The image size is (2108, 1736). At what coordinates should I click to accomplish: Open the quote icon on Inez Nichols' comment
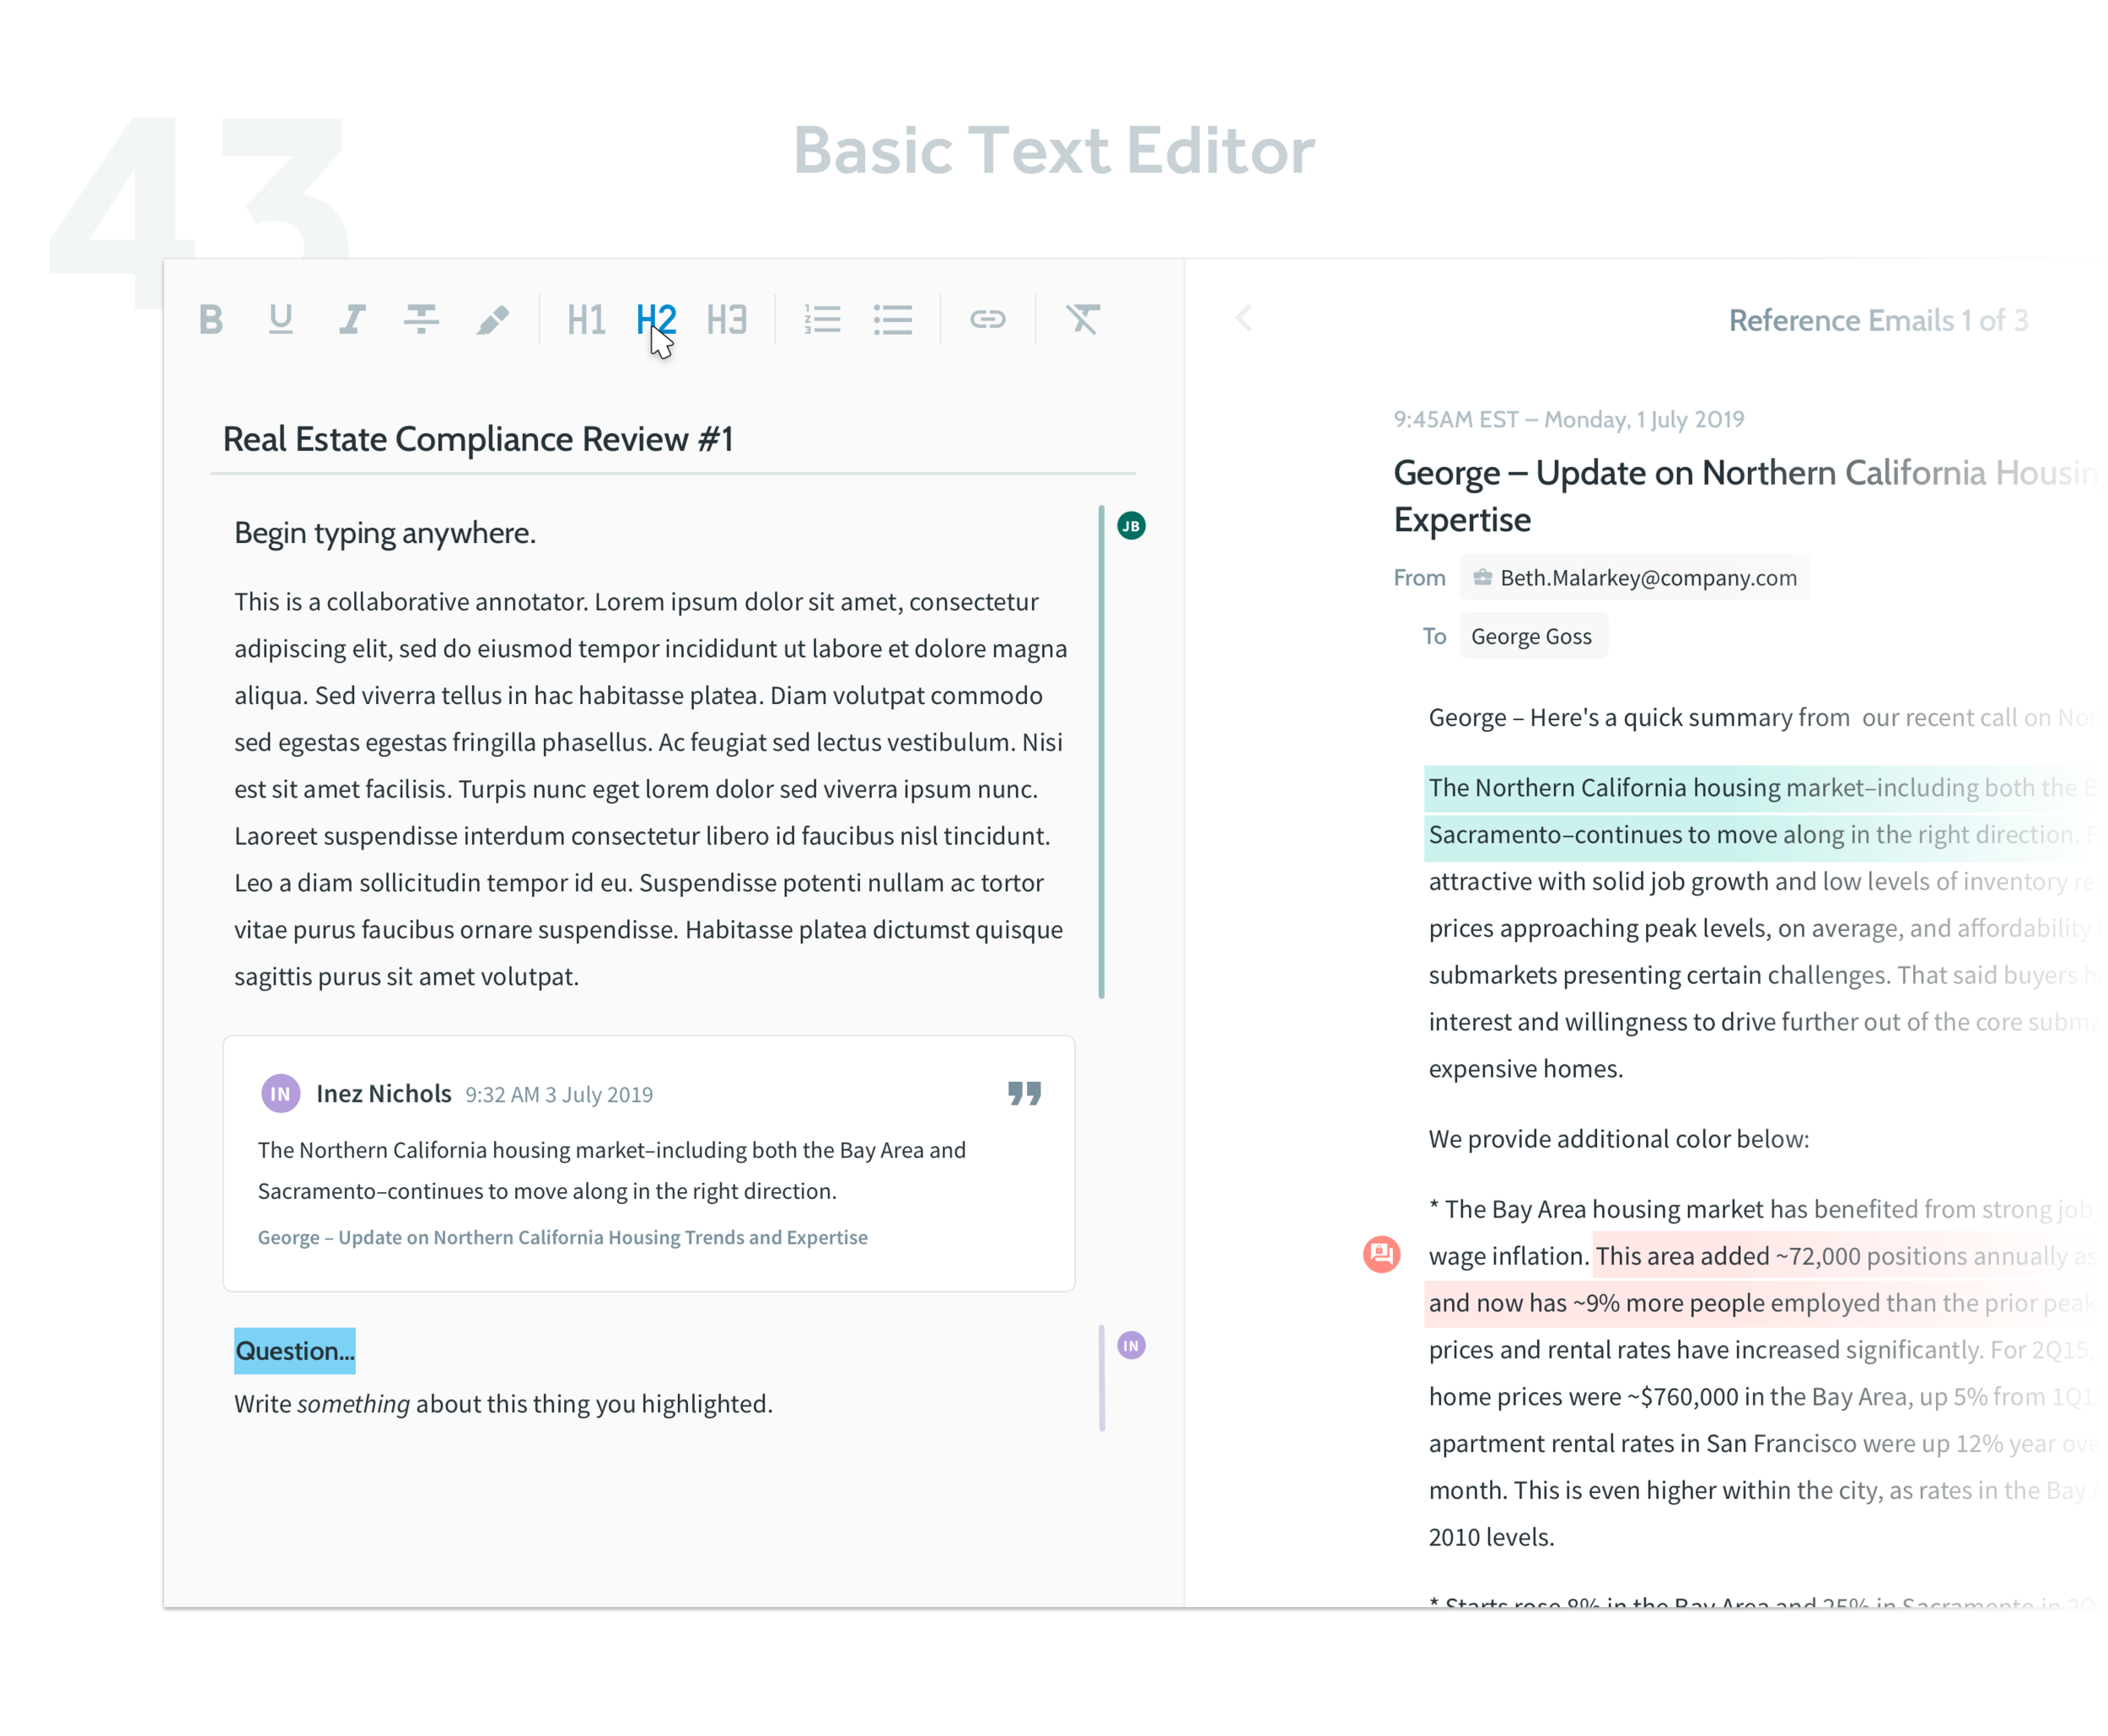click(1025, 1093)
